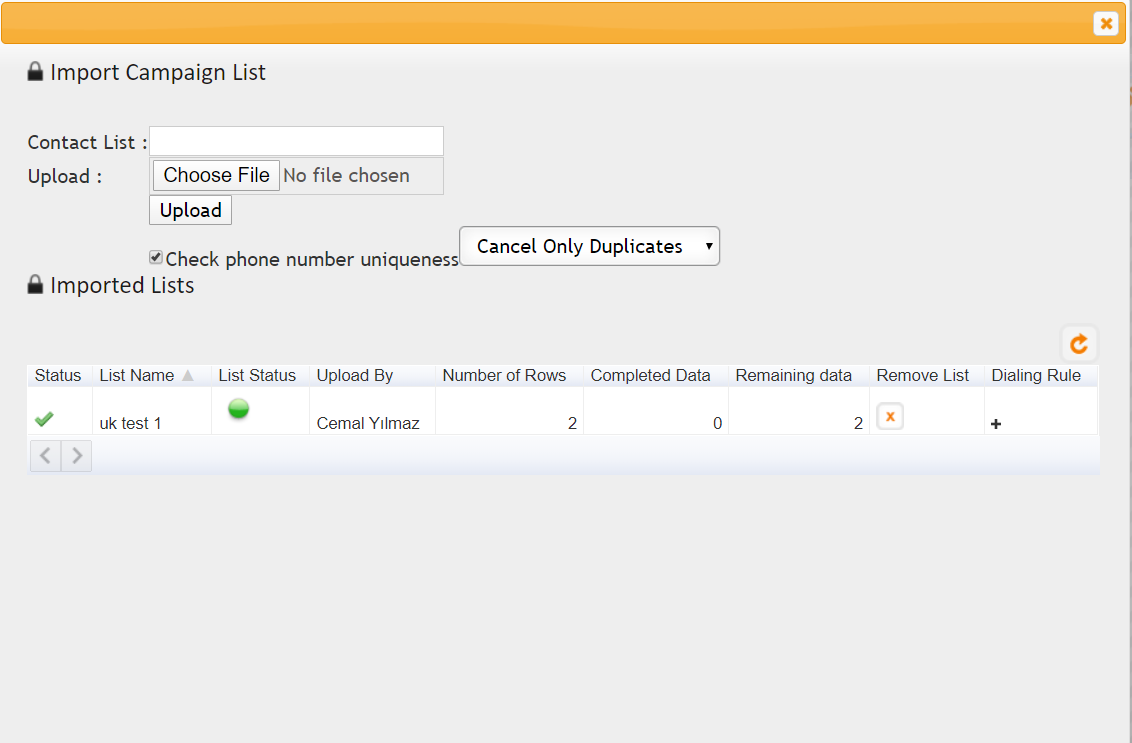Click Remaining data column header
This screenshot has height=743, width=1132.
pos(798,375)
